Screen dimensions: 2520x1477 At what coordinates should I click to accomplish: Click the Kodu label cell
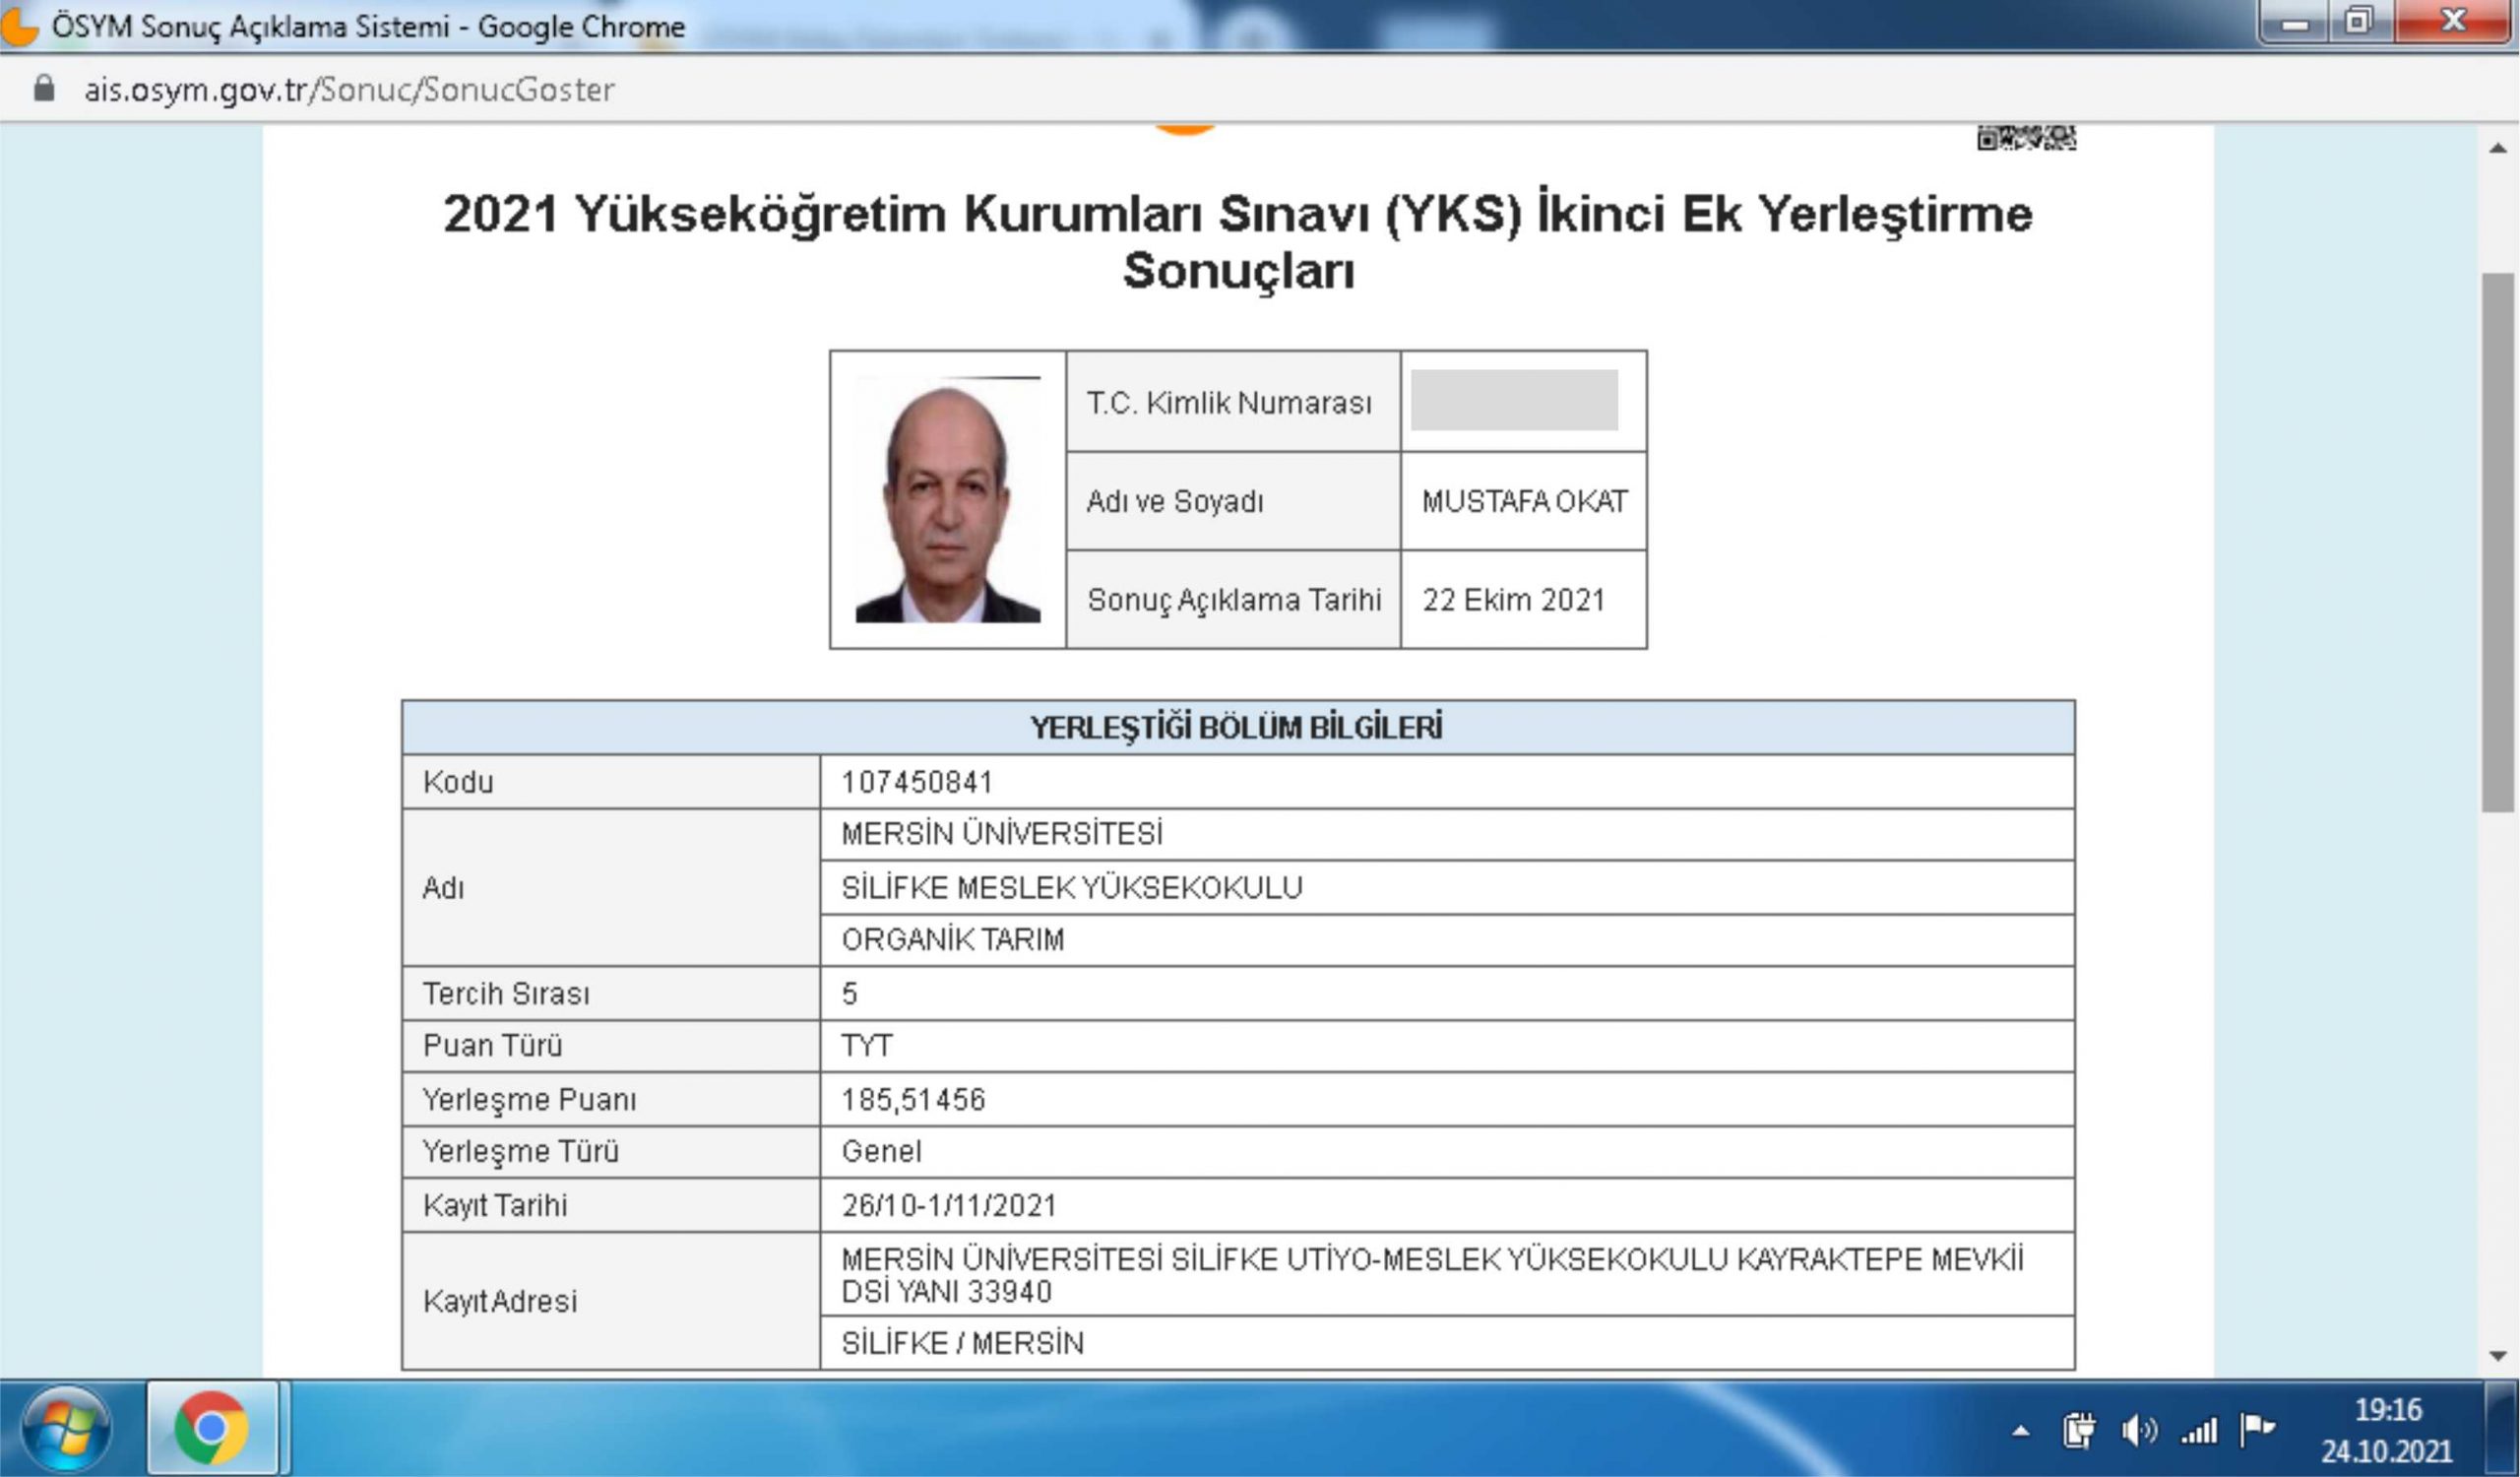pos(611,782)
